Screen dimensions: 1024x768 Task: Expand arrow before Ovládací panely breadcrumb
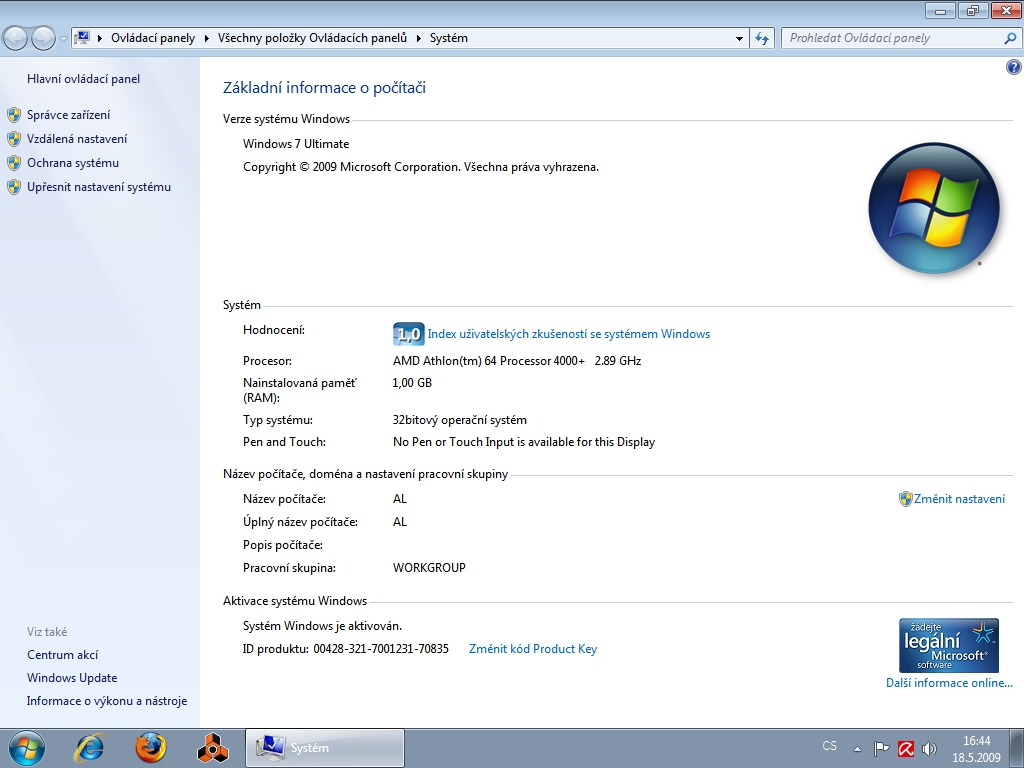100,39
